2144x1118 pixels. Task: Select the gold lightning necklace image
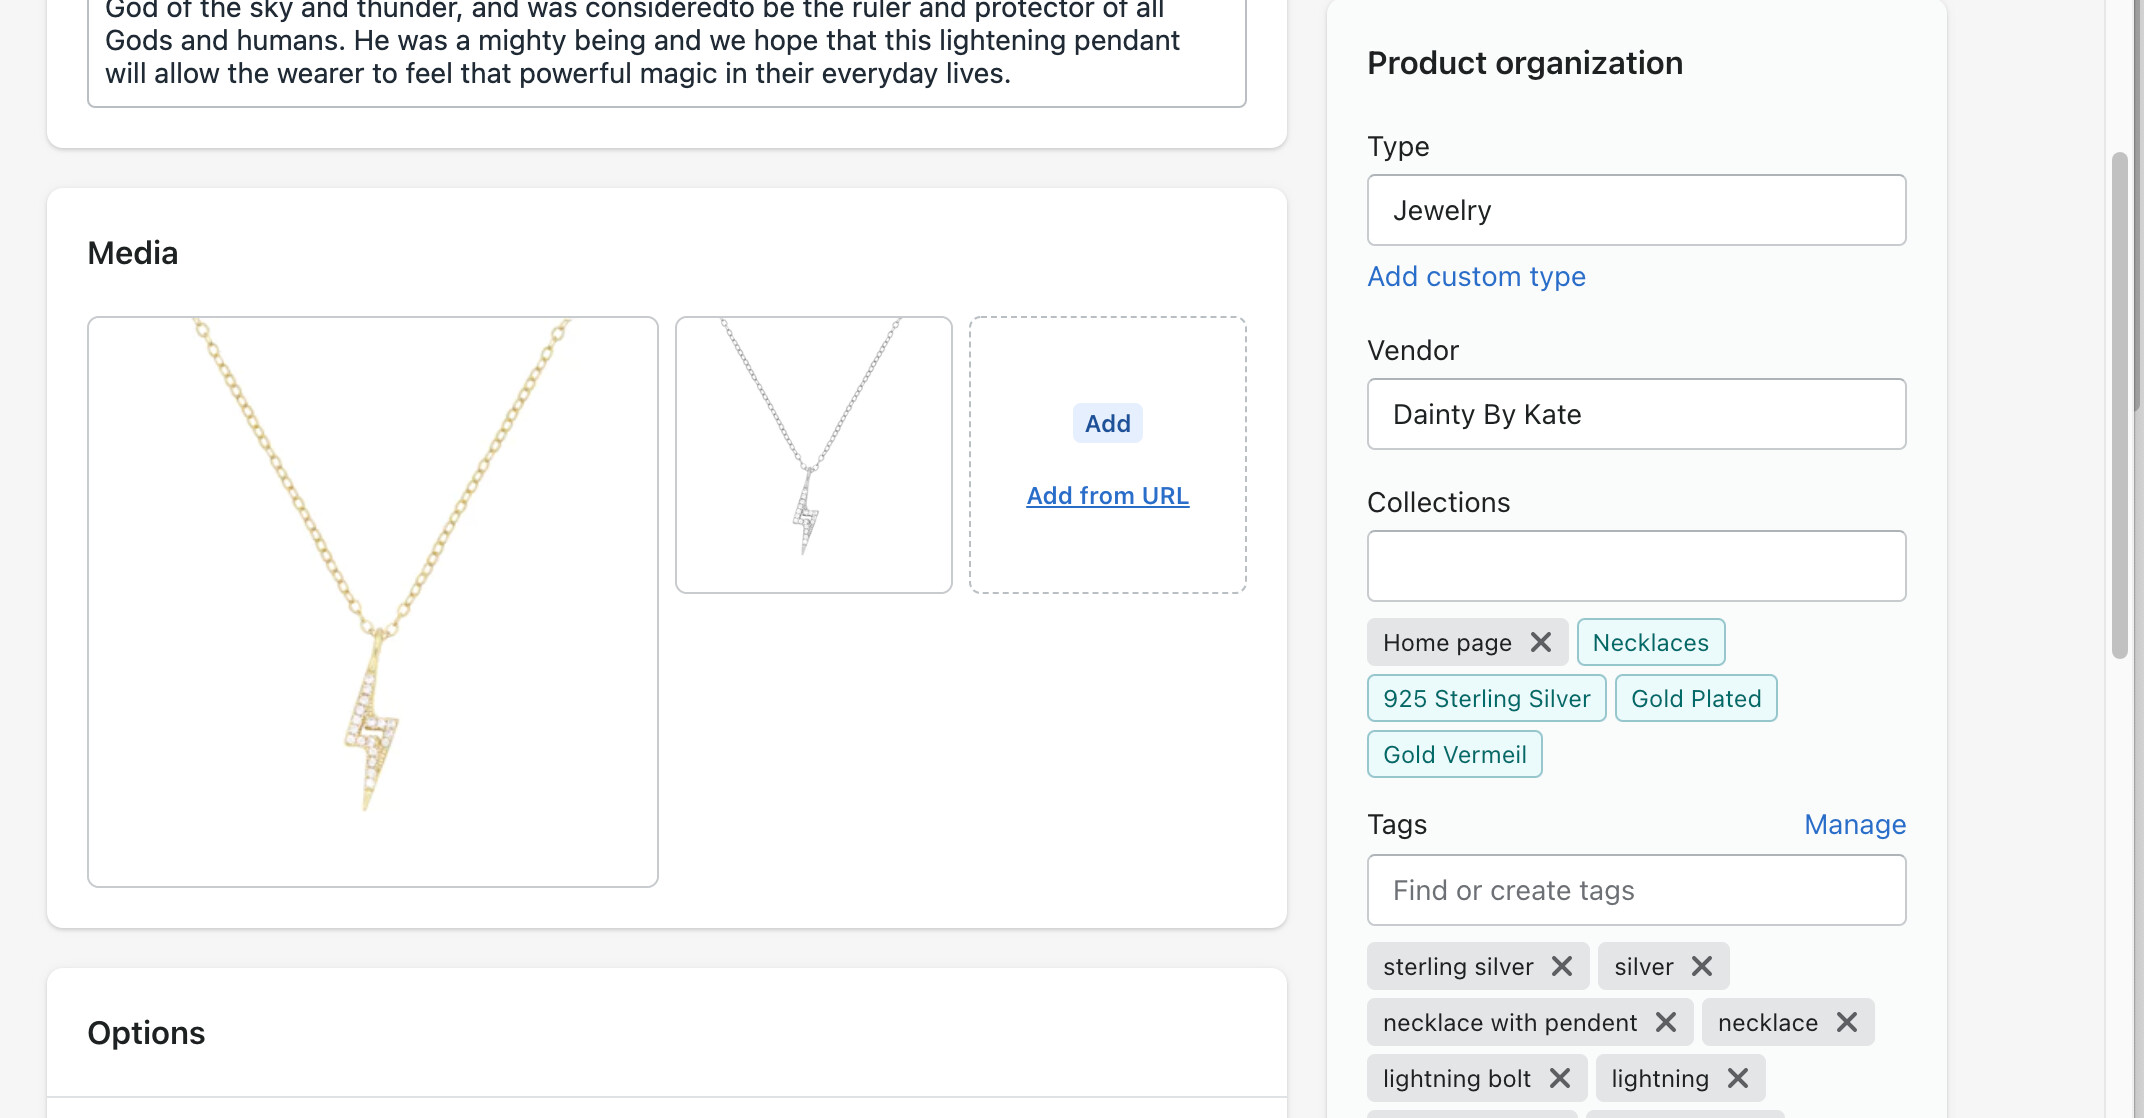click(372, 602)
